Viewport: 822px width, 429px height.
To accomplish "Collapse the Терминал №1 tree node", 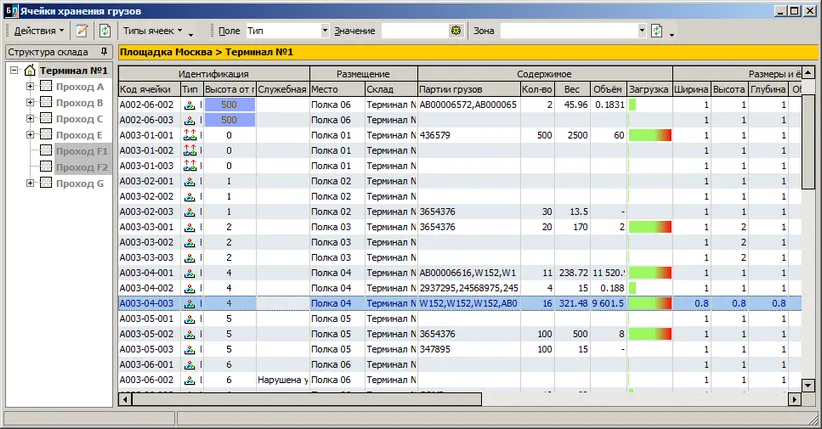I will [13, 71].
